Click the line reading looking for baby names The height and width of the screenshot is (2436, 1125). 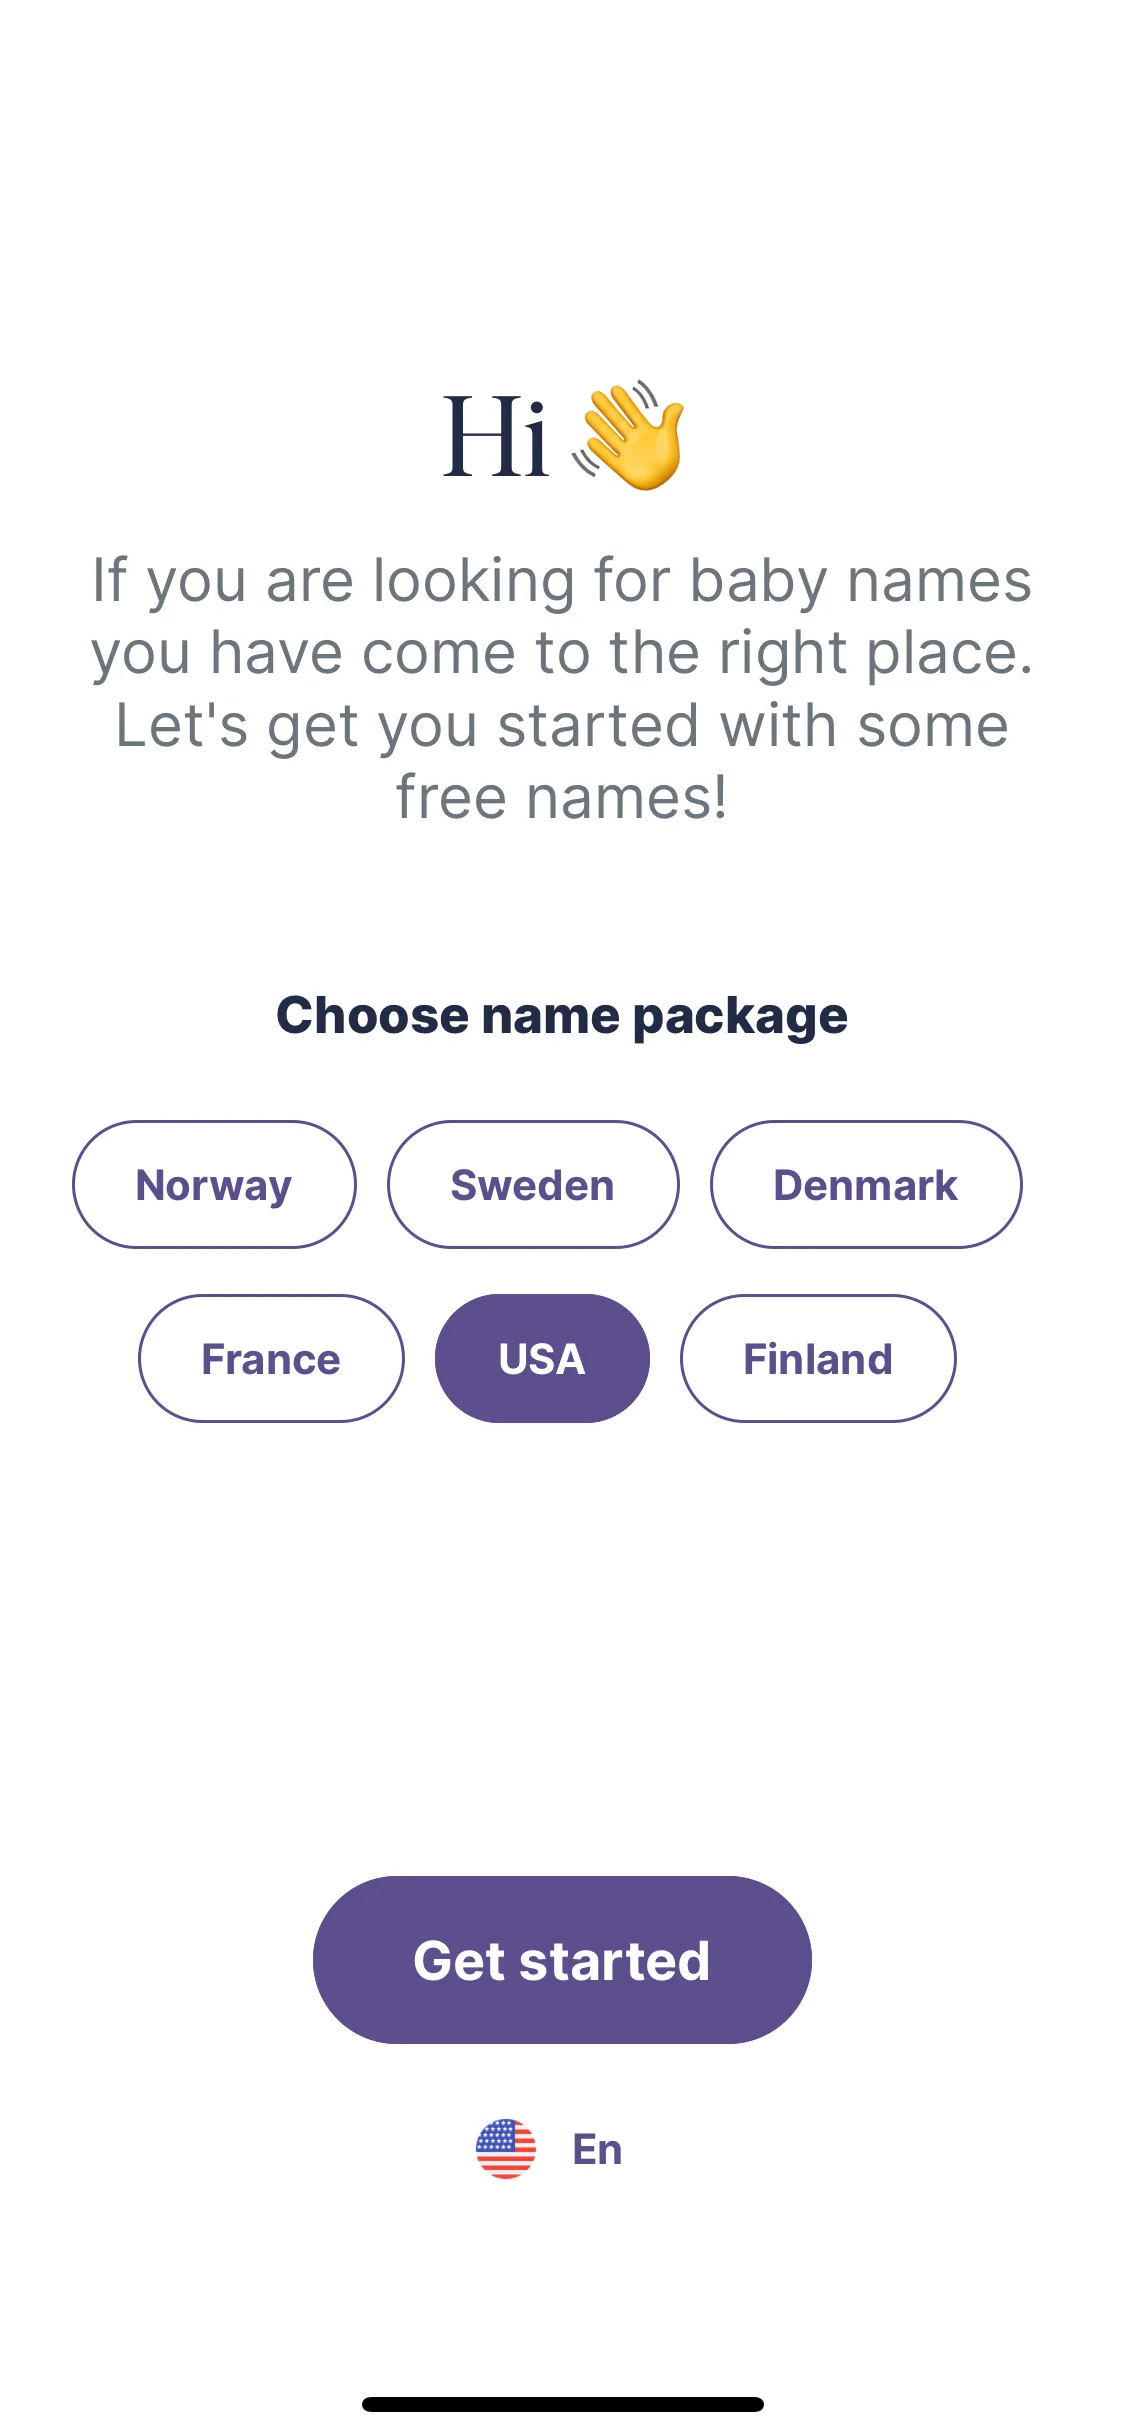click(x=562, y=580)
